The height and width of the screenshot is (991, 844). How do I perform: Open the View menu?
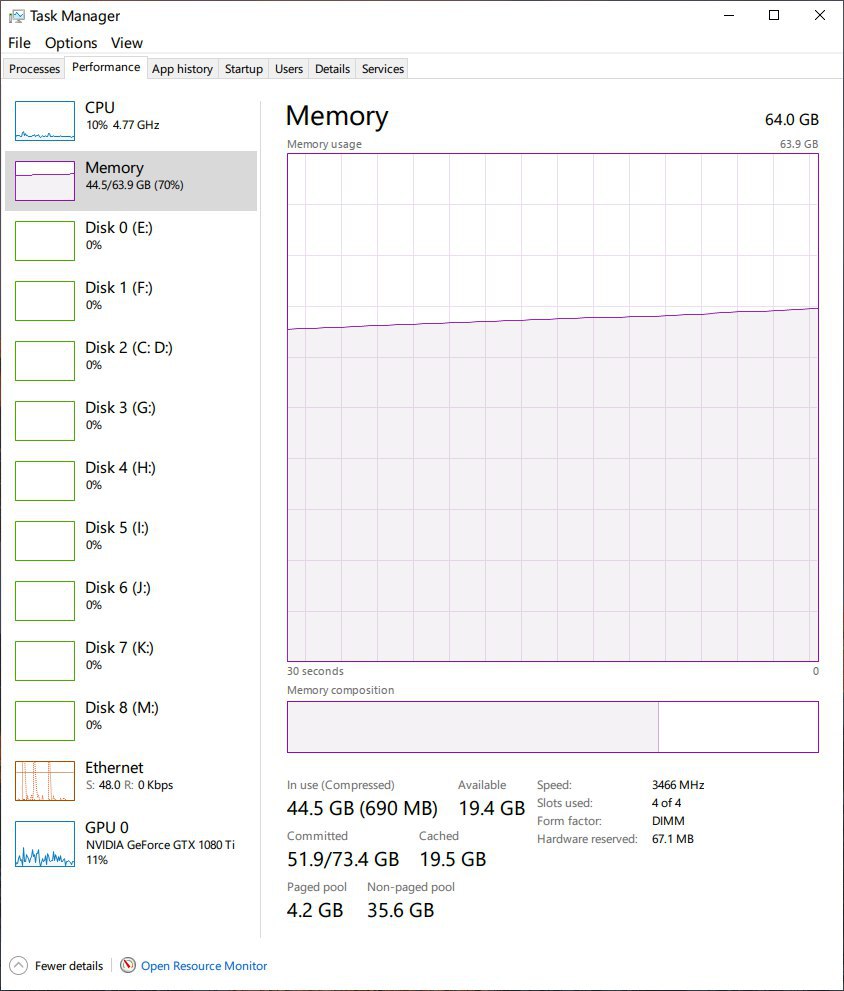click(x=127, y=43)
